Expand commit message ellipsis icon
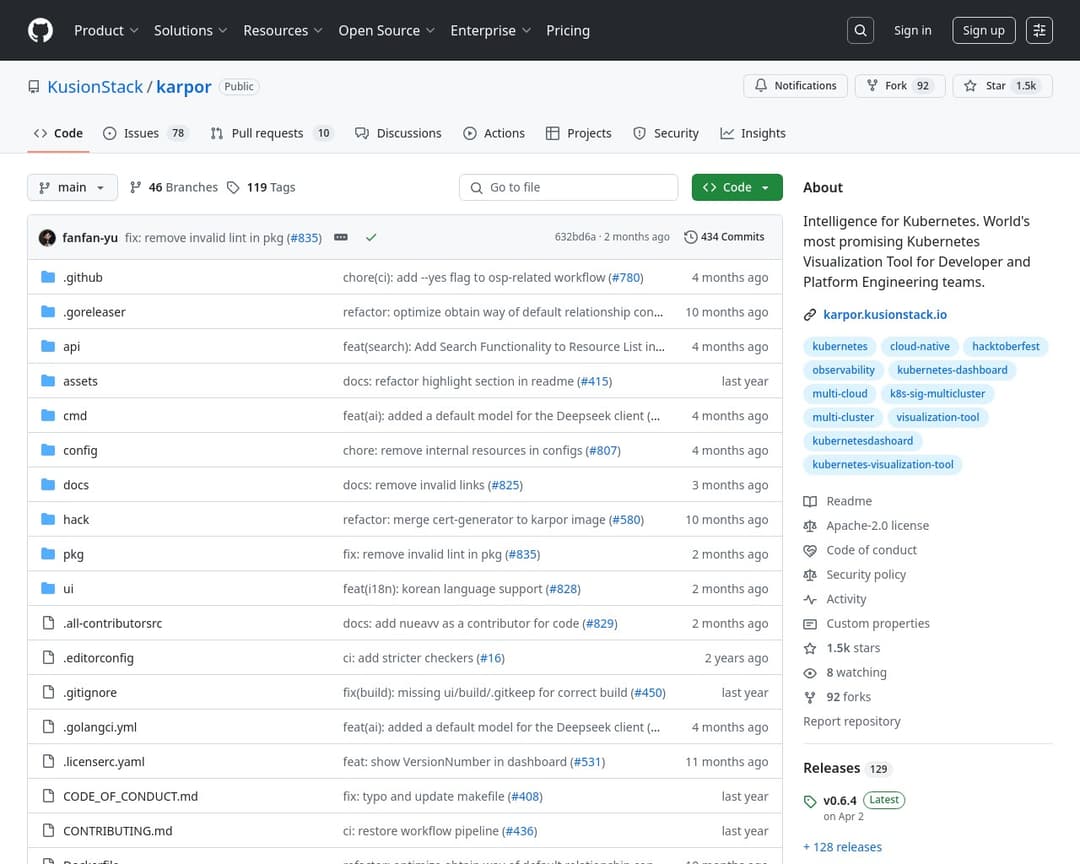Viewport: 1080px width, 864px height. pyautogui.click(x=341, y=237)
